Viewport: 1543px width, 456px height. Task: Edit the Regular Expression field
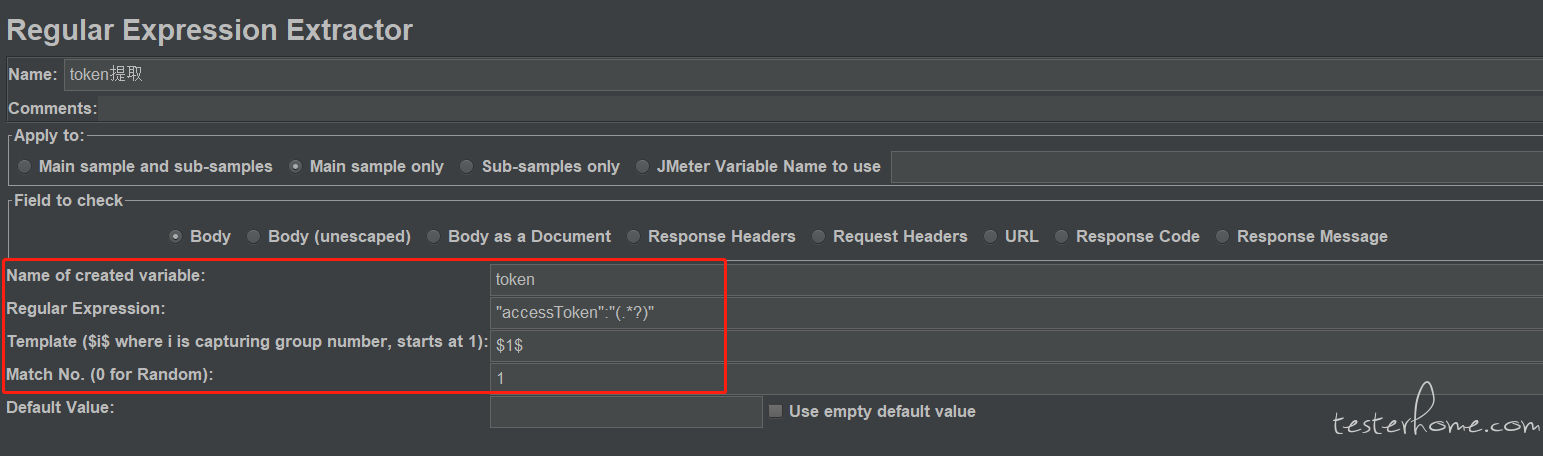pos(1016,313)
